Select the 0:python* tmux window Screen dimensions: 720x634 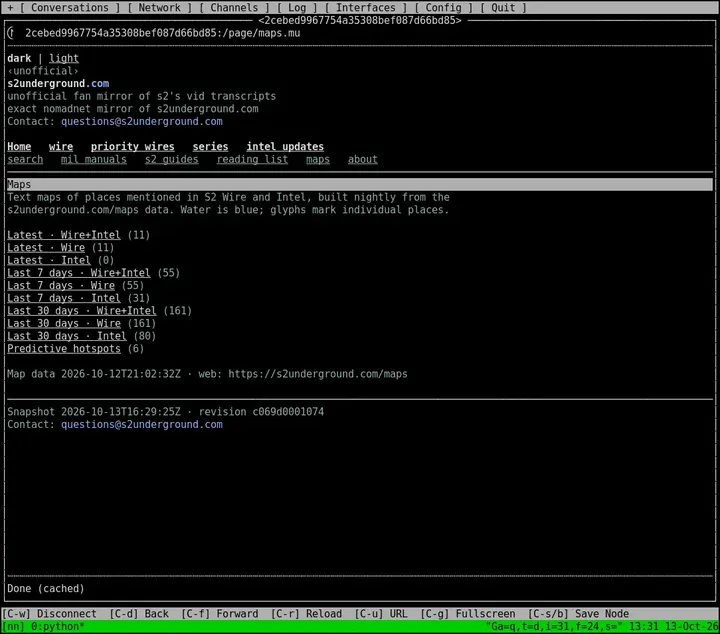click(x=58, y=627)
